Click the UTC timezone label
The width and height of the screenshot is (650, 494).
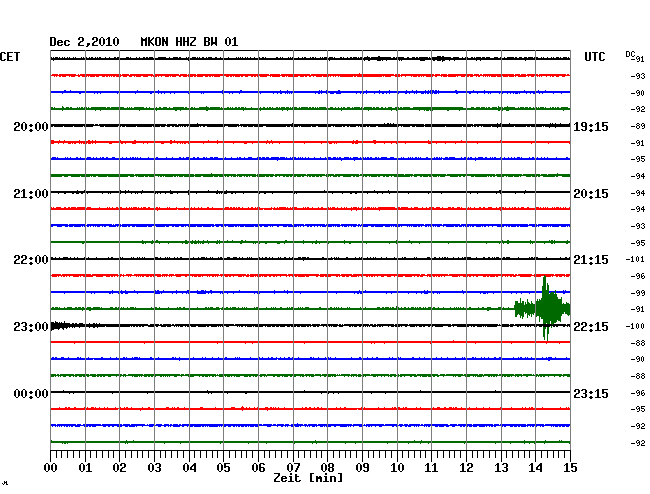pos(594,57)
